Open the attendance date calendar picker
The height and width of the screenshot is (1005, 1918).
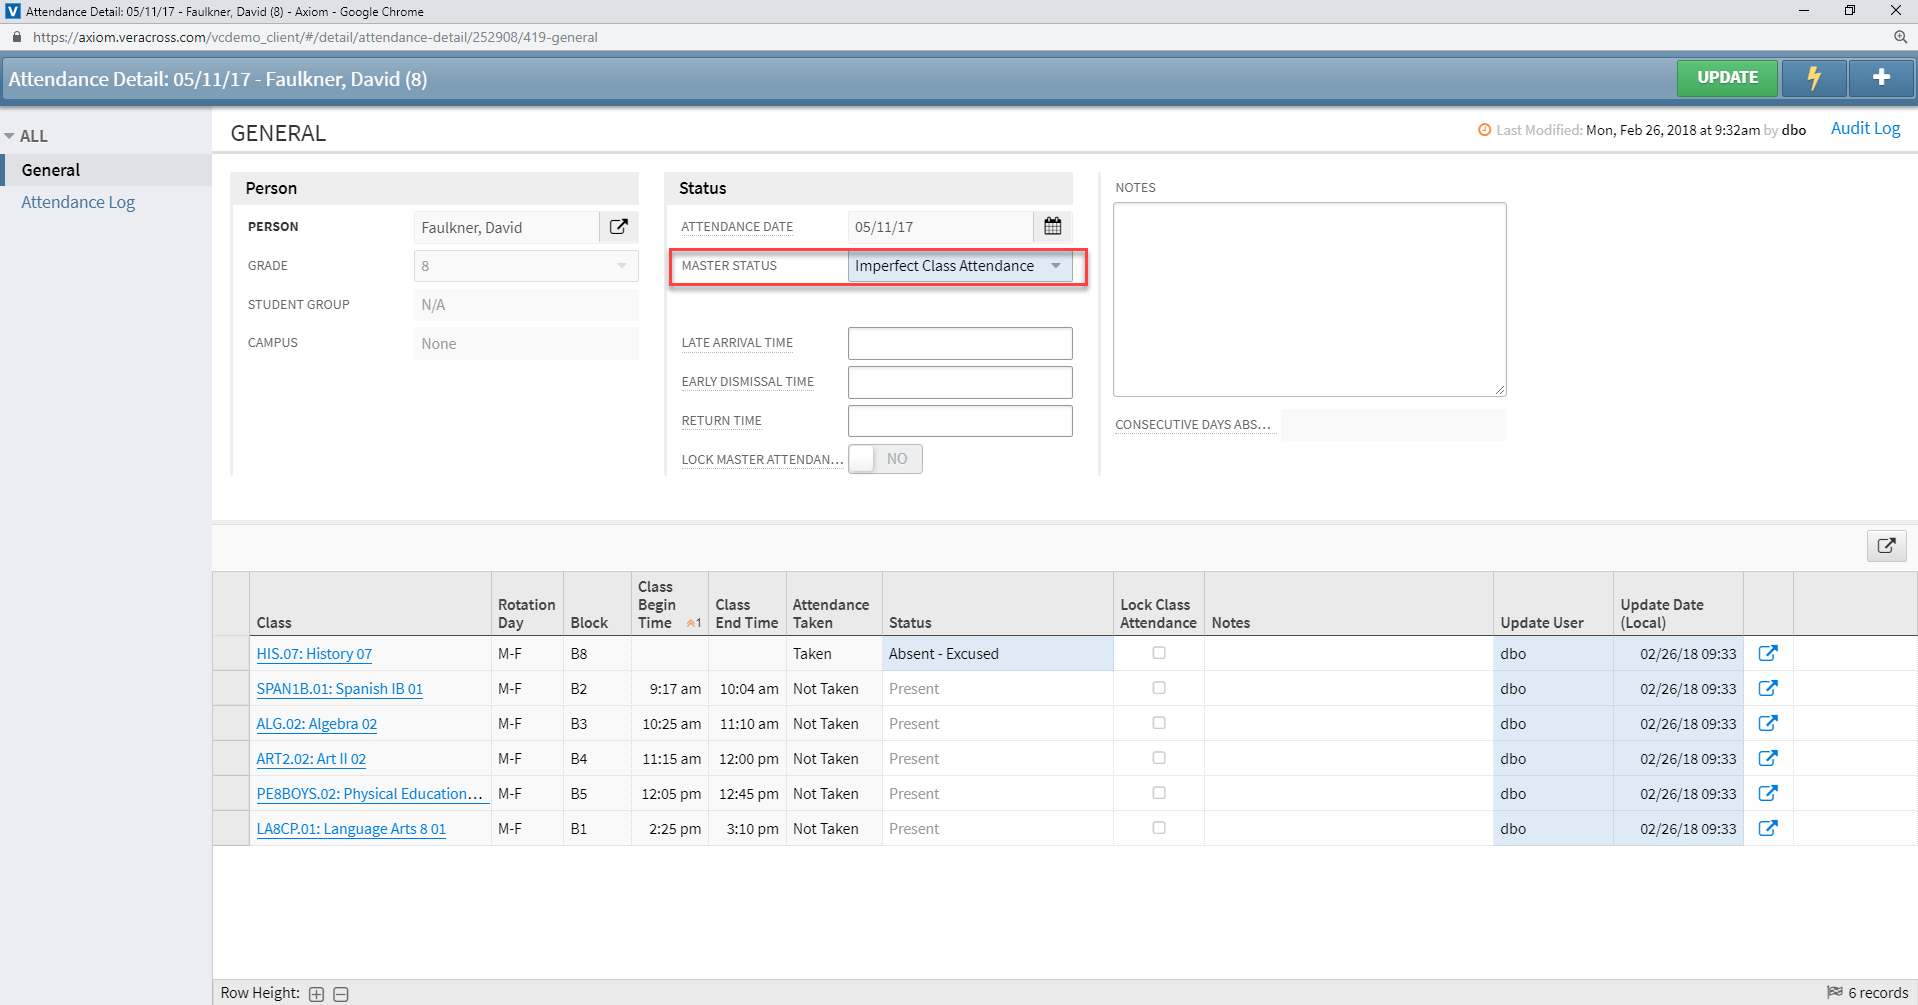tap(1052, 227)
